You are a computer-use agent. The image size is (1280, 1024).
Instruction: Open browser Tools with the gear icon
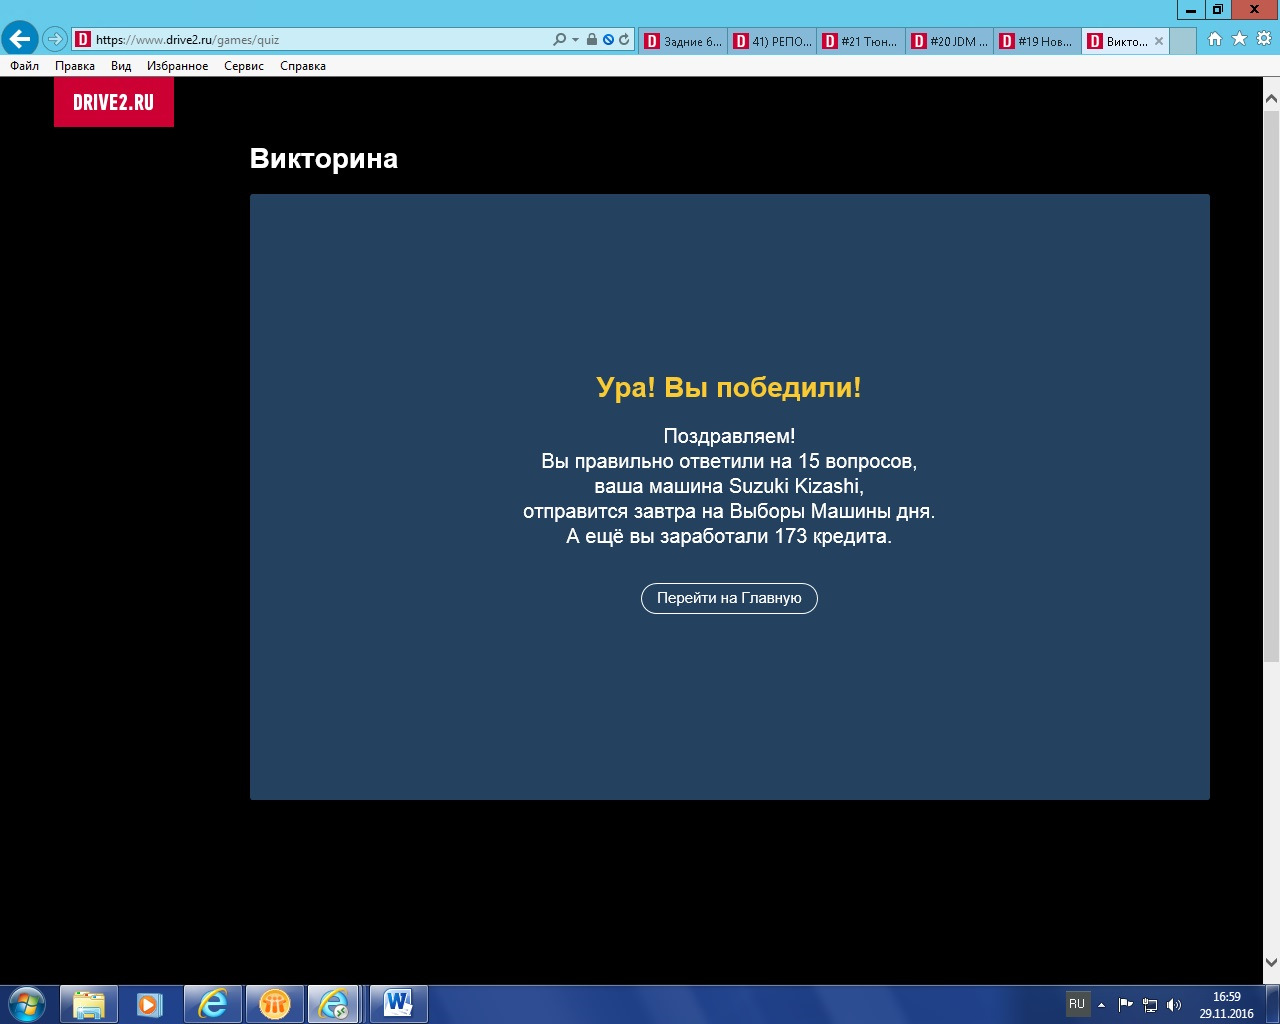coord(1264,39)
